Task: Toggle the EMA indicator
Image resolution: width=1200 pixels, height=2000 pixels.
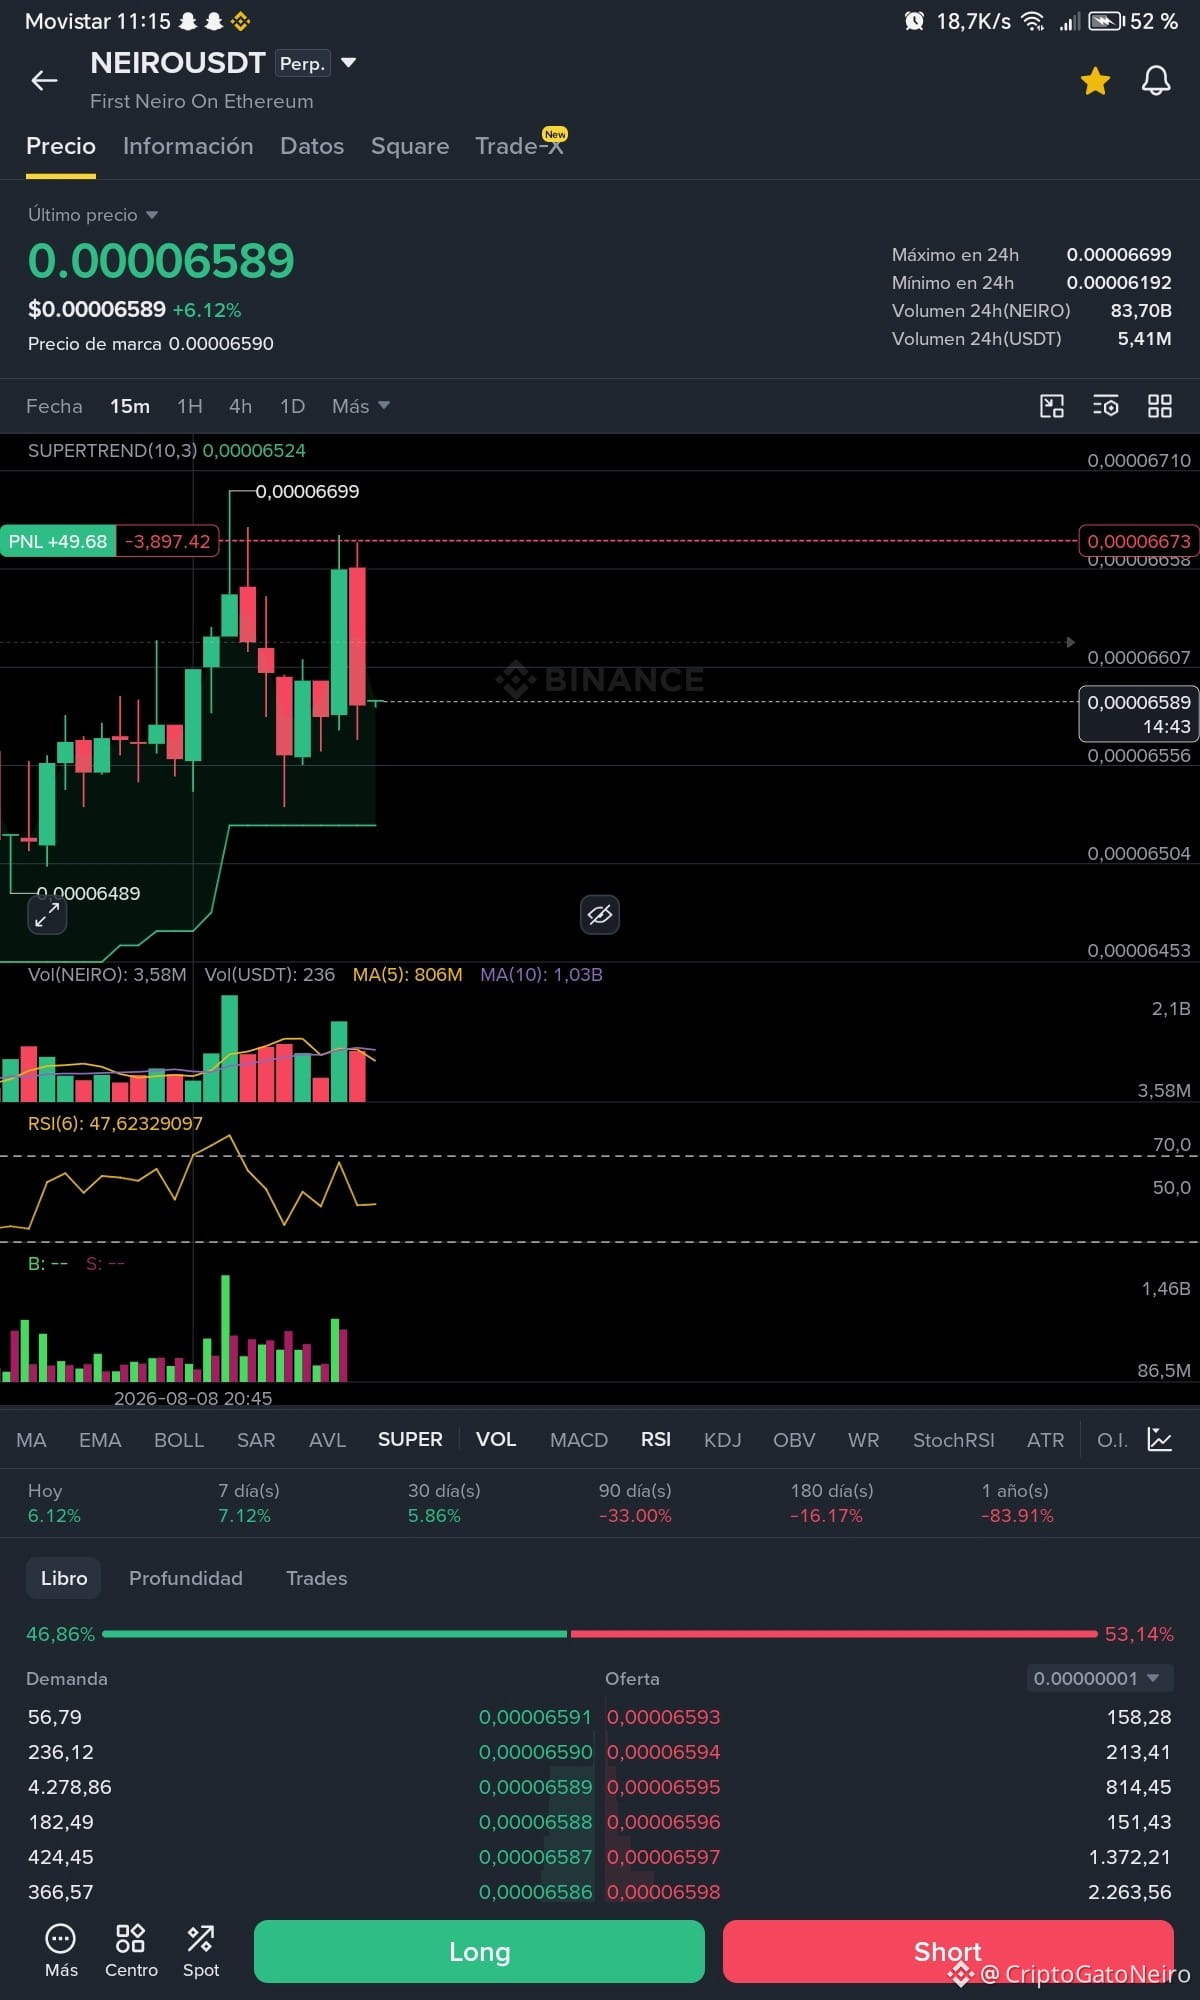Action: click(100, 1440)
